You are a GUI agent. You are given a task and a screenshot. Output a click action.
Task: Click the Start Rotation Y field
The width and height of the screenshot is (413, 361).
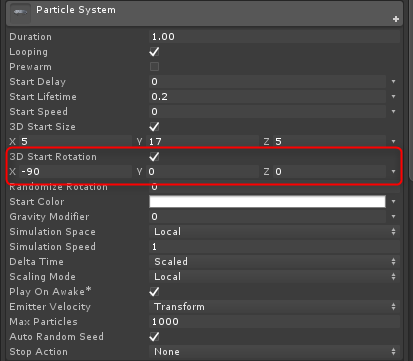tap(202, 172)
